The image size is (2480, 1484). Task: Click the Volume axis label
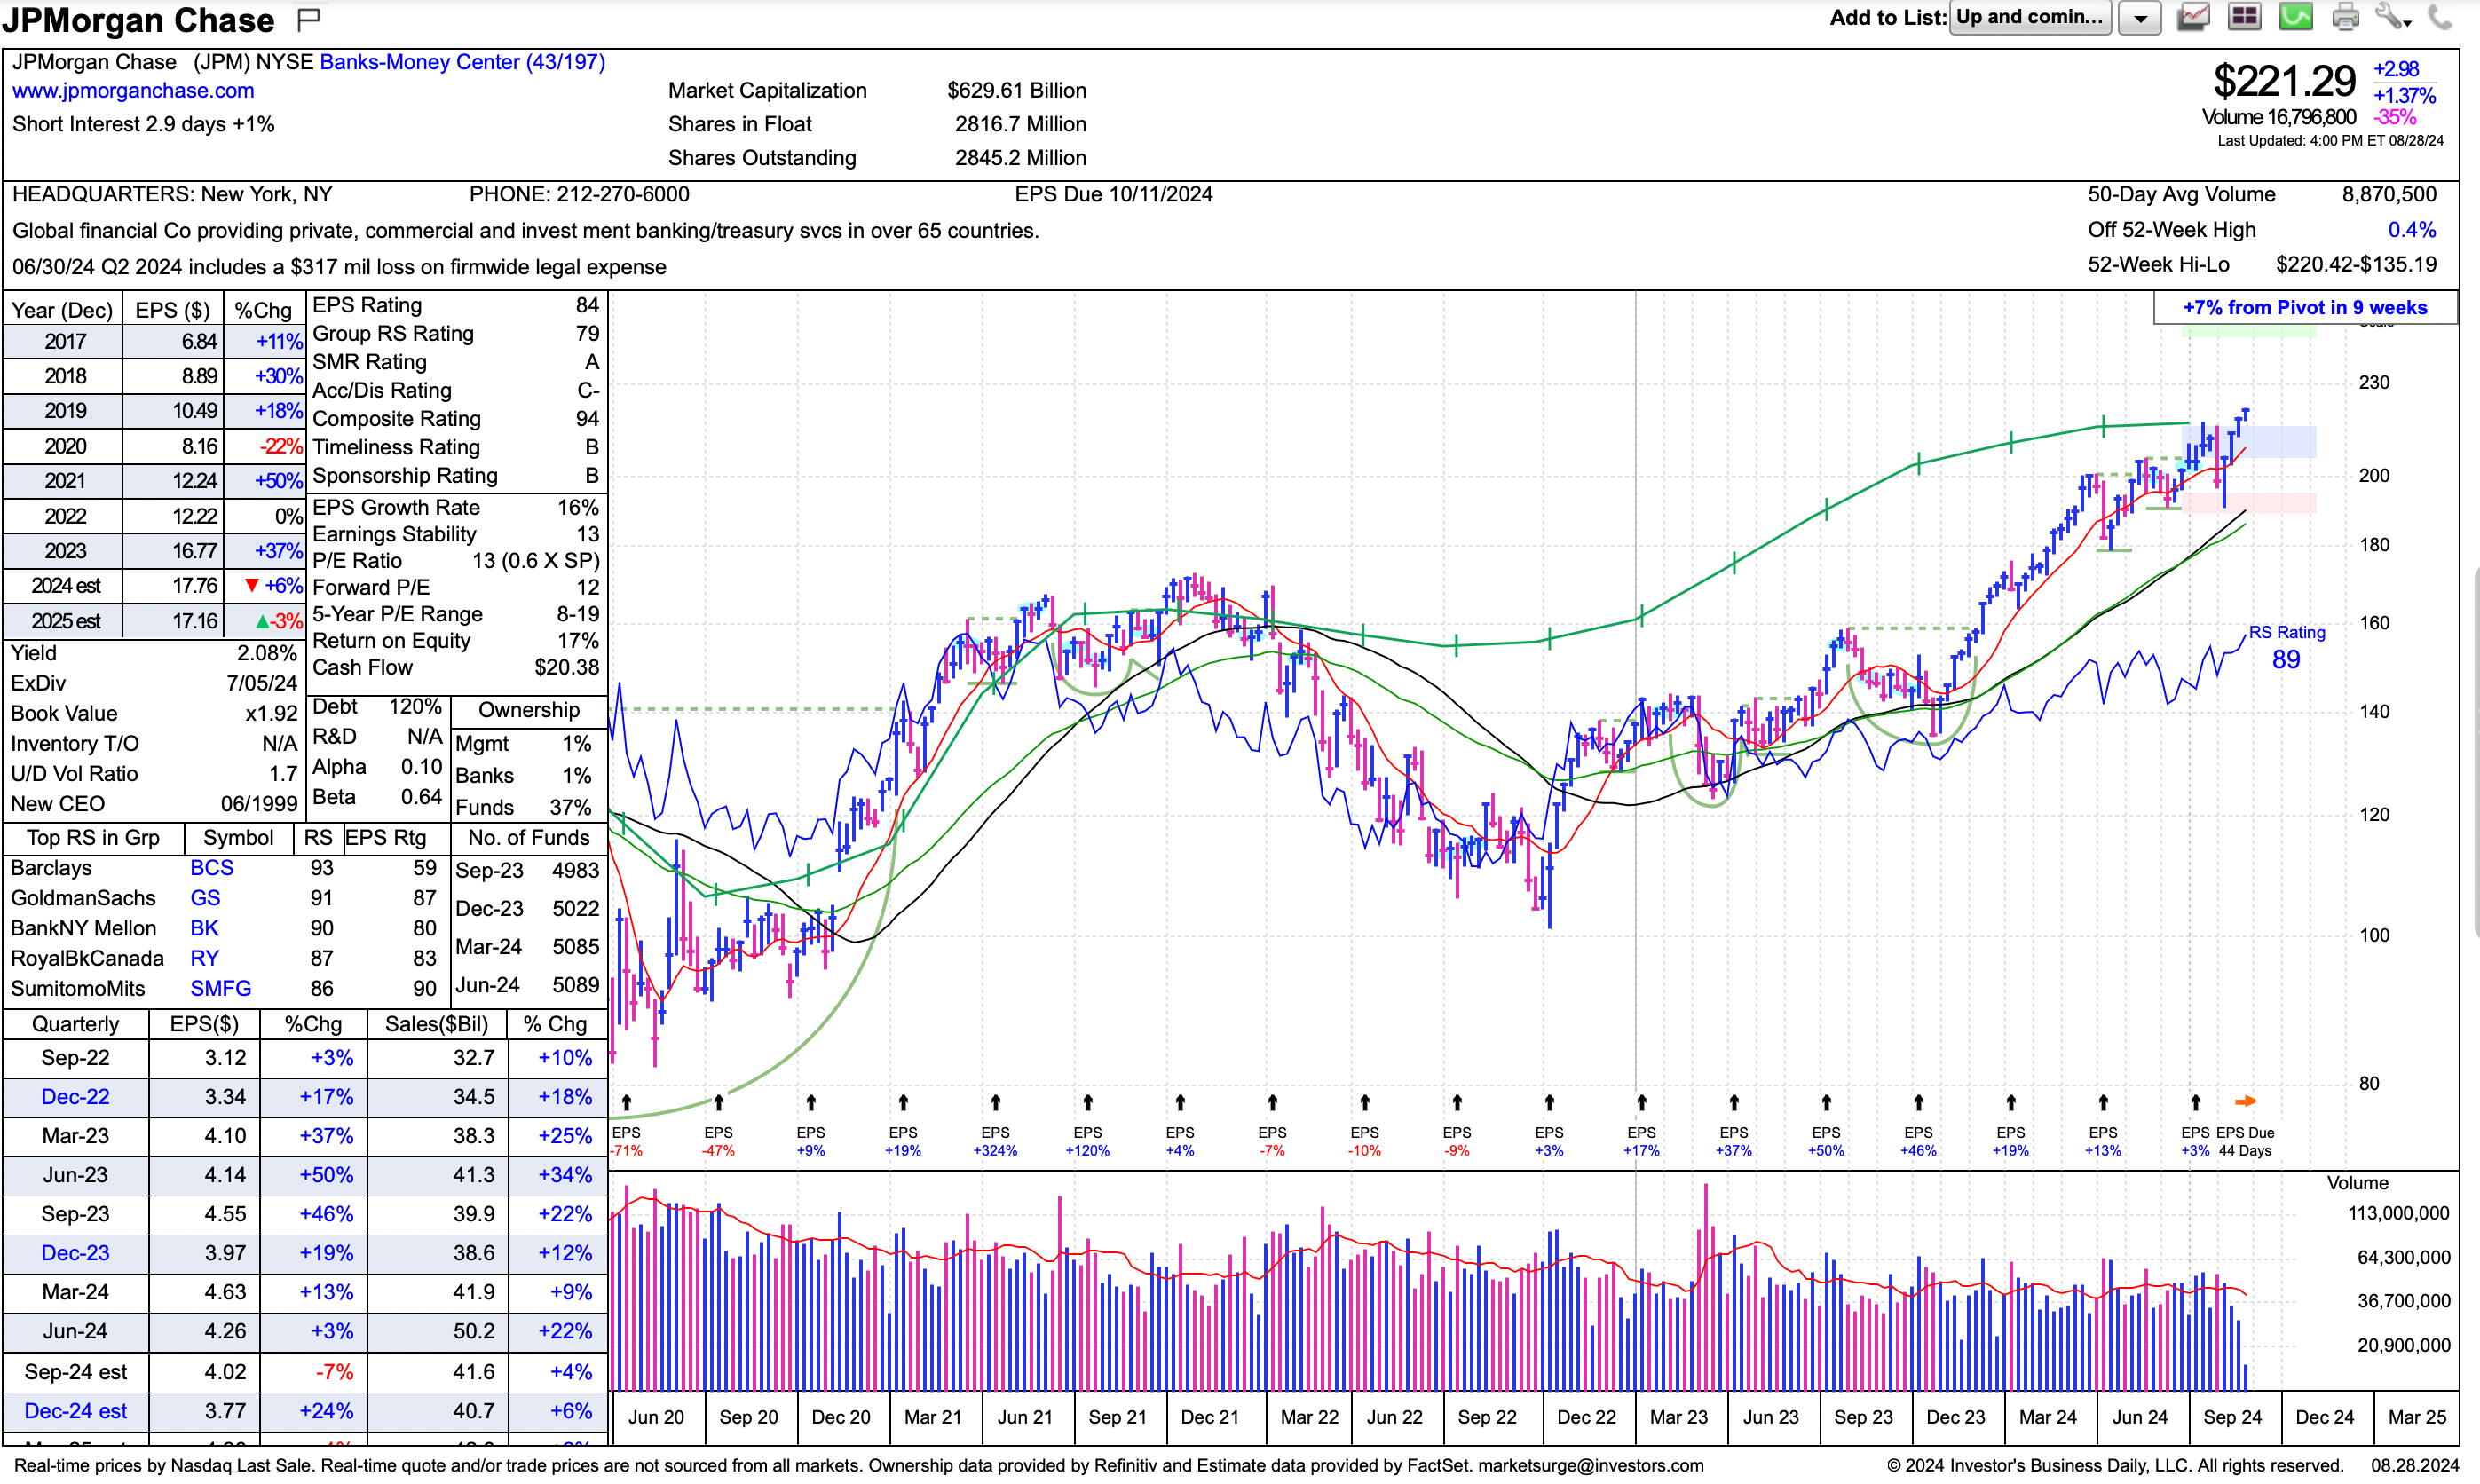(2357, 1183)
